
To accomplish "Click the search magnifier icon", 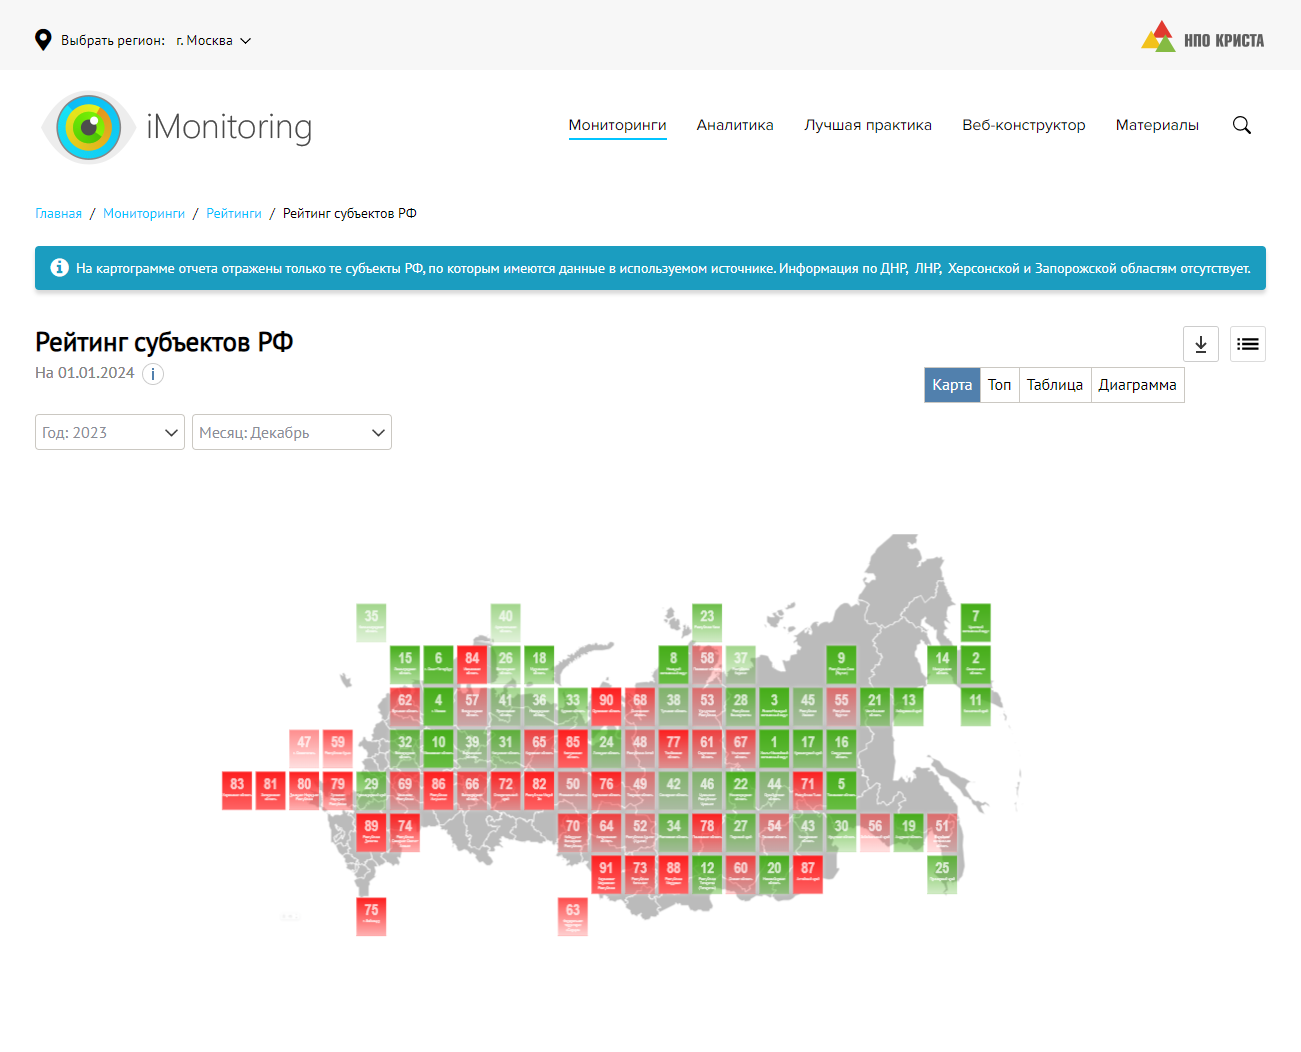I will coord(1241,125).
